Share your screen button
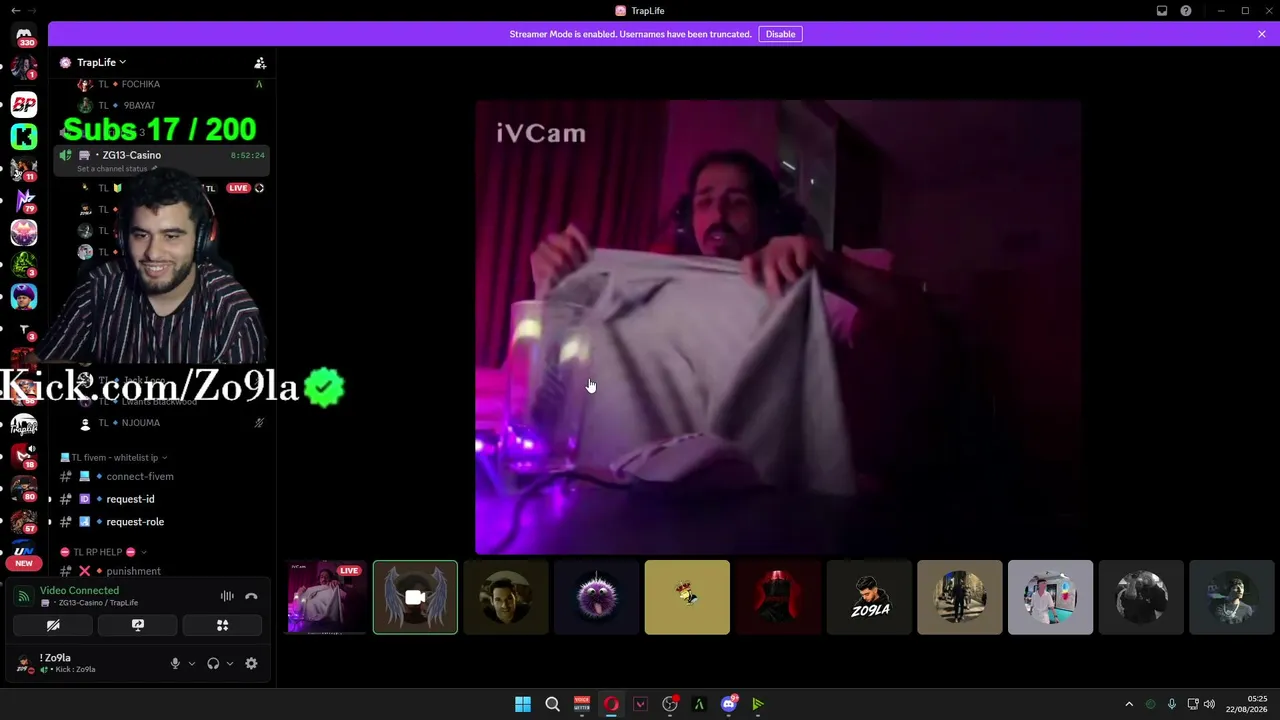This screenshot has width=1280, height=720. point(138,625)
